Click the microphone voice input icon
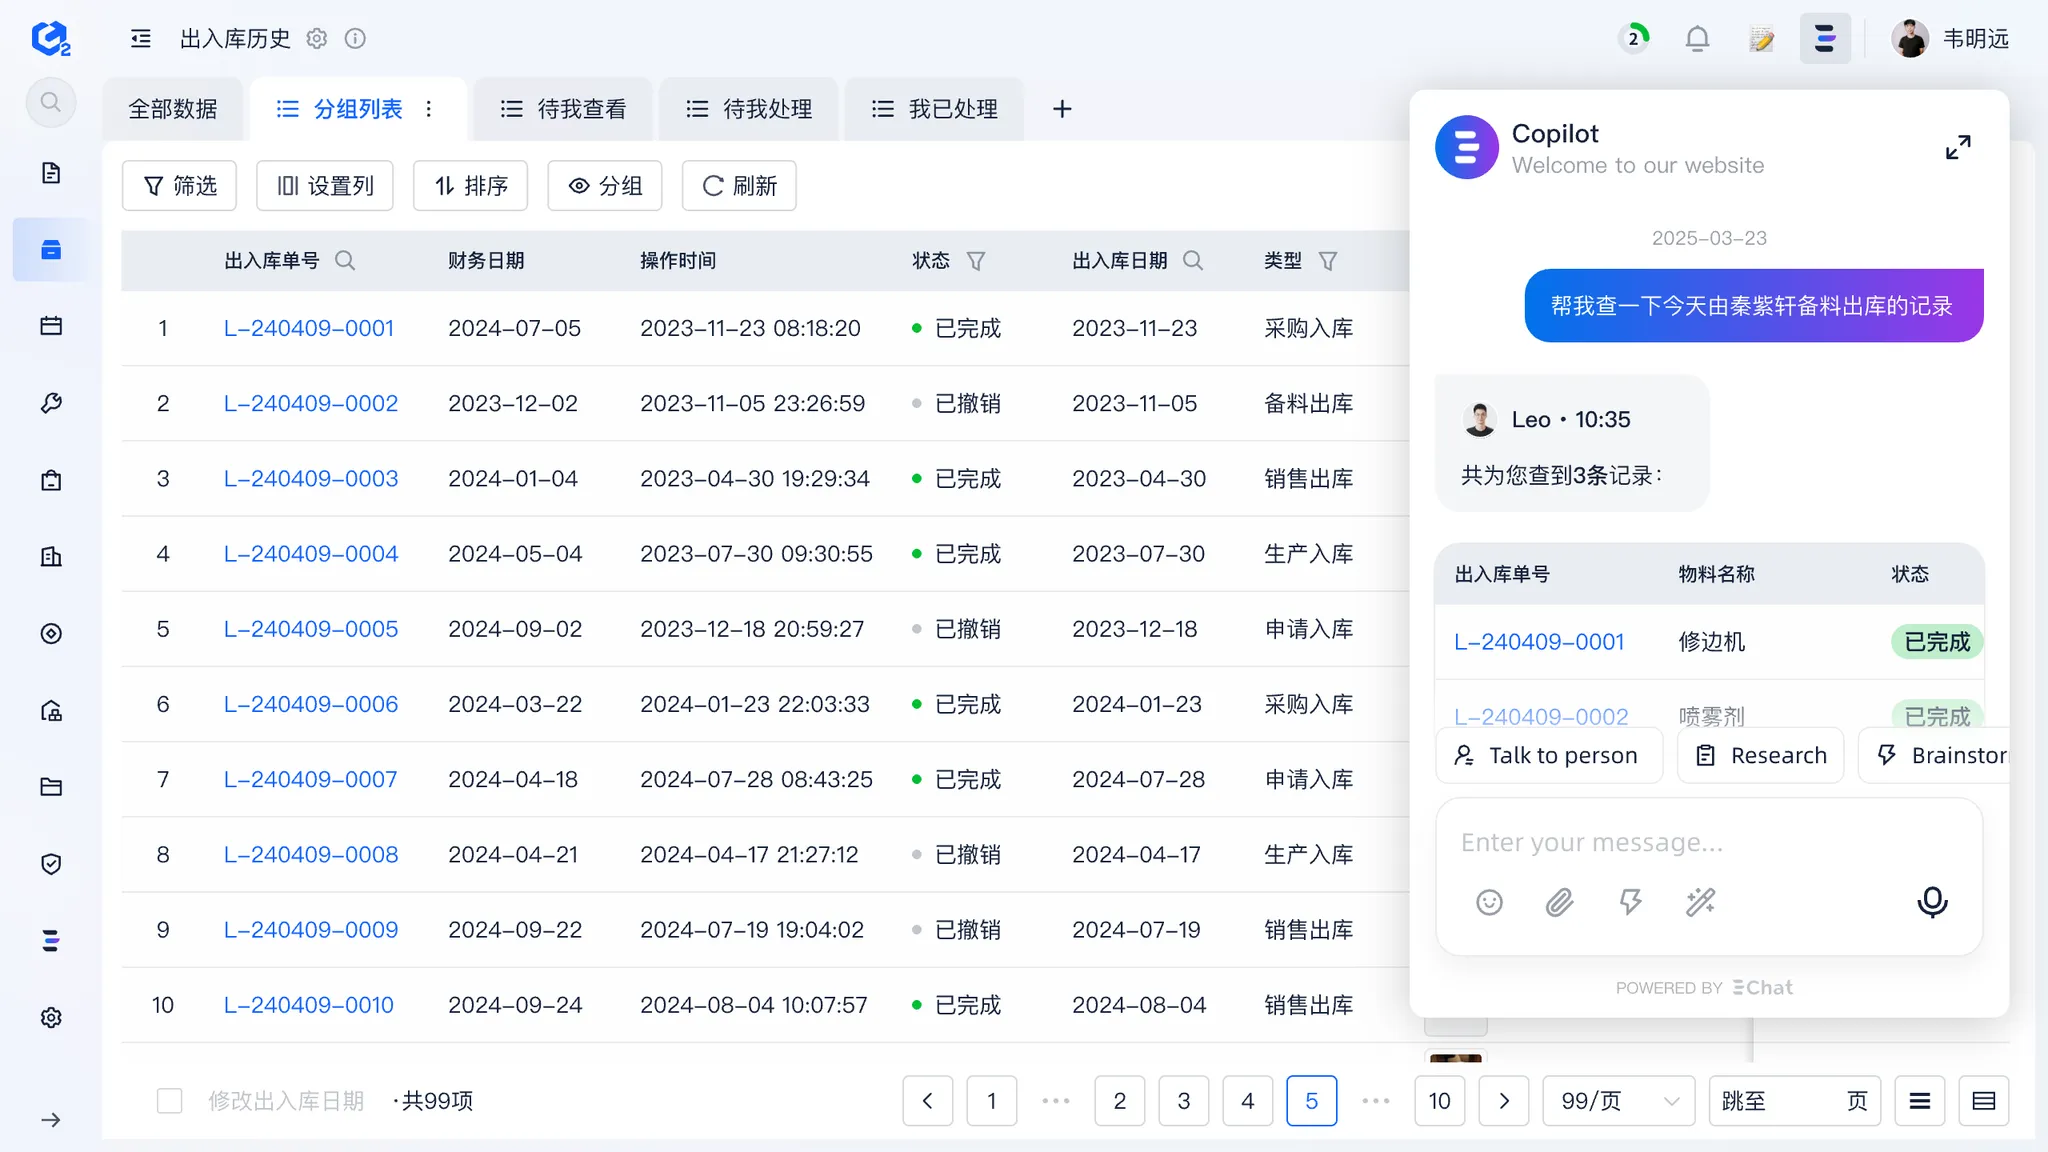 pos(1931,902)
